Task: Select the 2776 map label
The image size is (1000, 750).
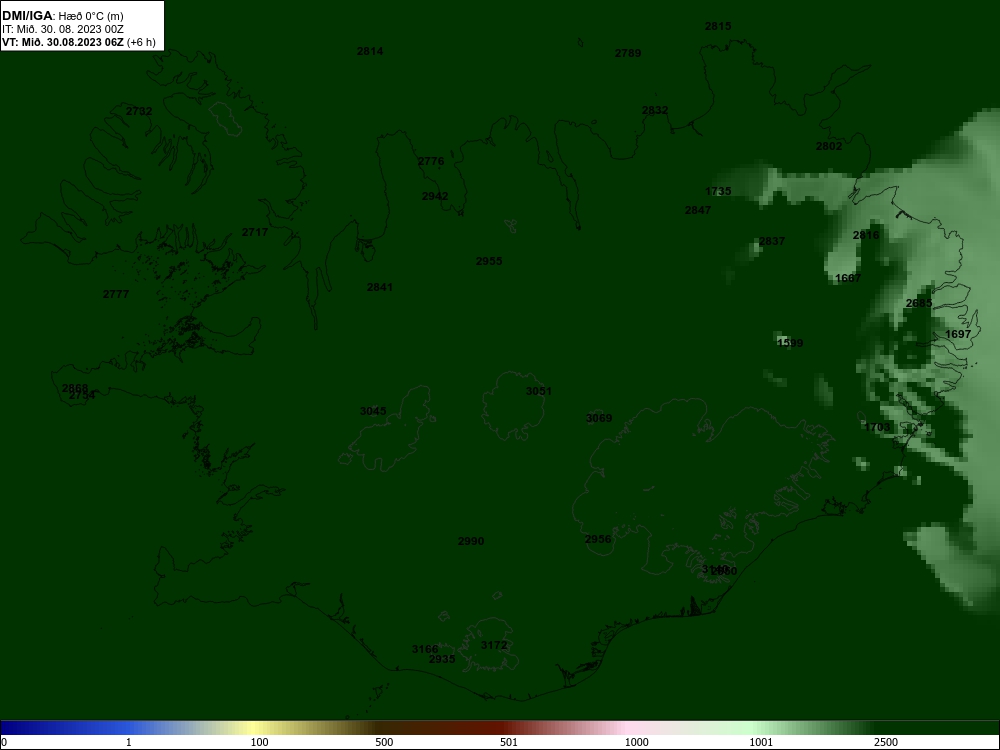Action: (431, 161)
